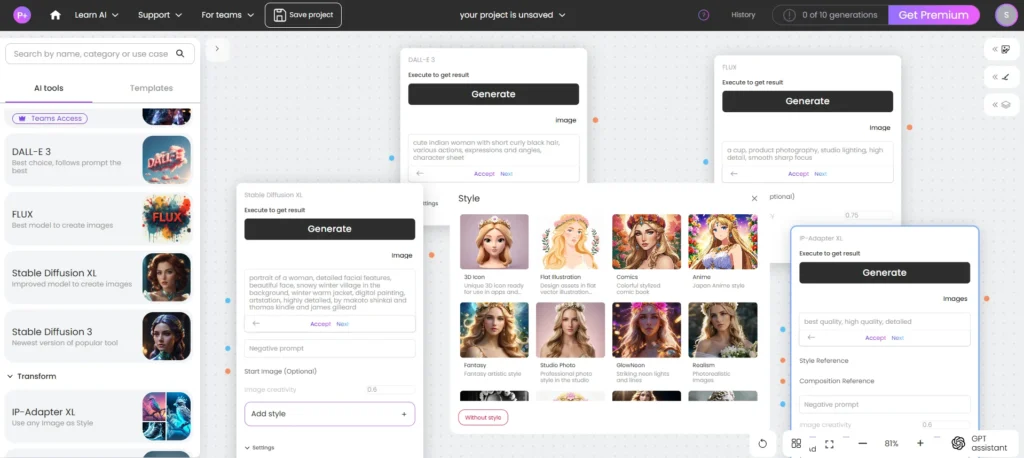
Task: Click Generate in the DALL-E 3 node
Action: click(x=494, y=94)
